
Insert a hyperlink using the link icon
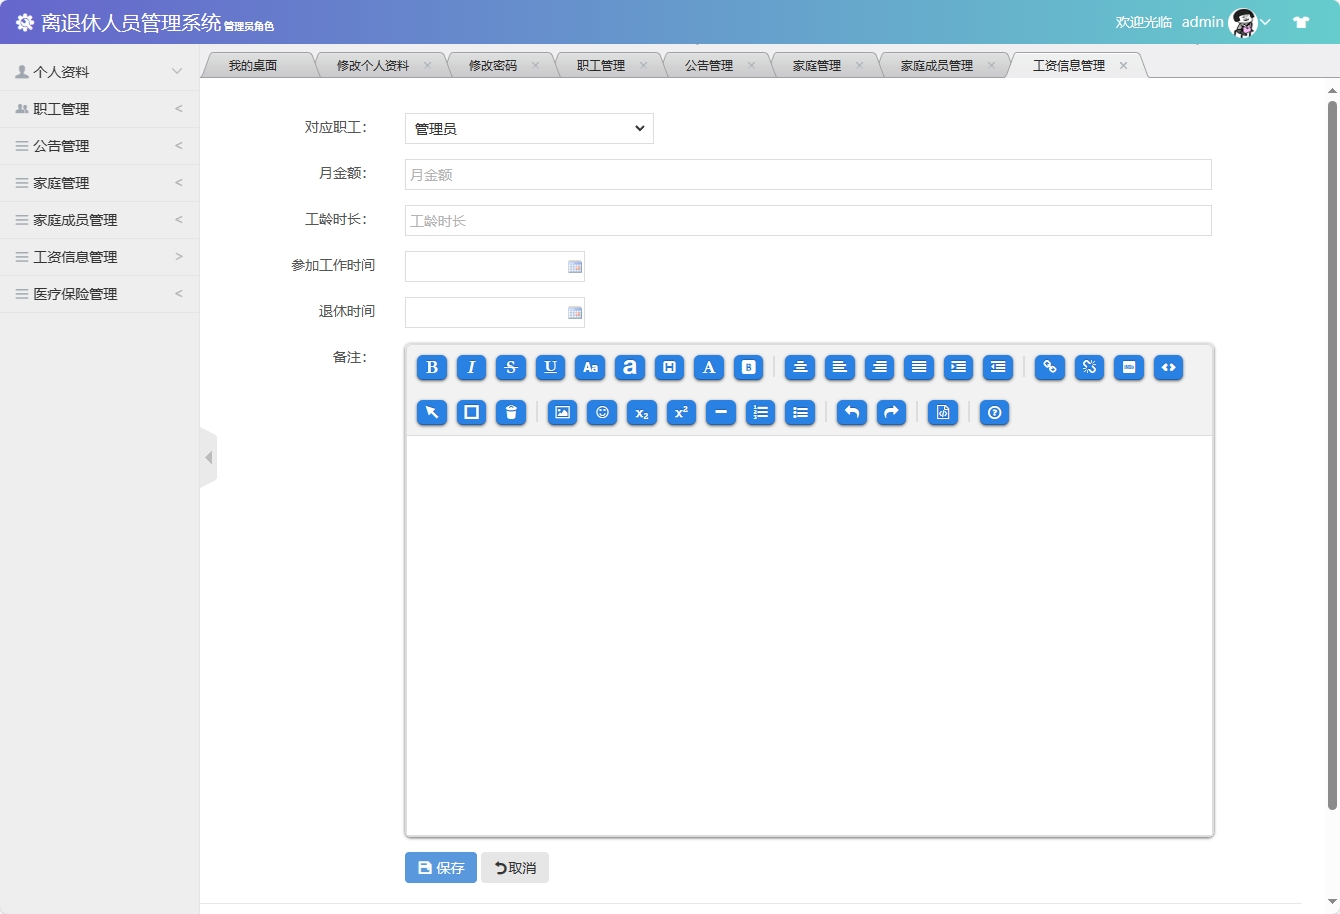pos(1050,368)
